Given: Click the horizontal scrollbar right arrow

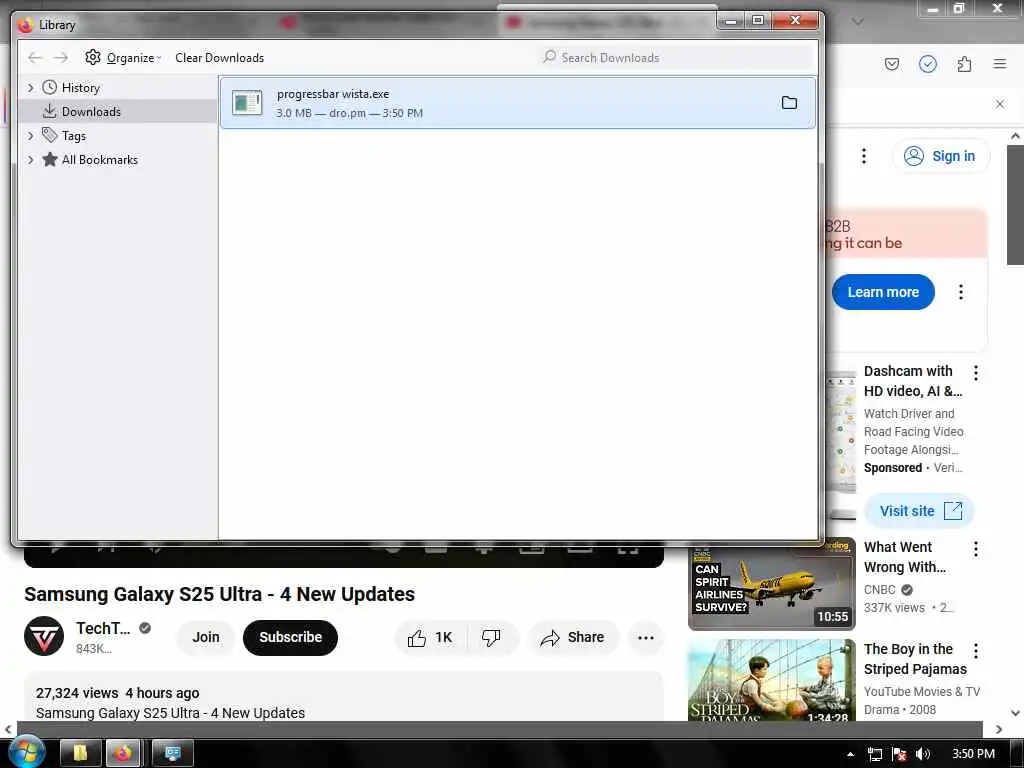Looking at the screenshot, I should tap(999, 729).
